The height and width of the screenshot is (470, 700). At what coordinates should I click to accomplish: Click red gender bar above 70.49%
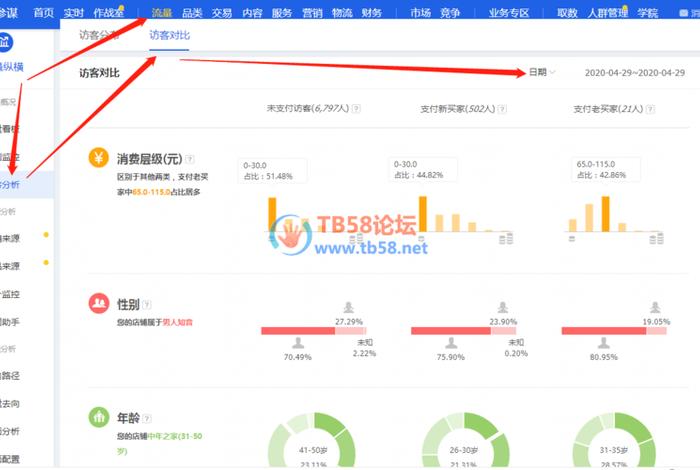tap(298, 331)
